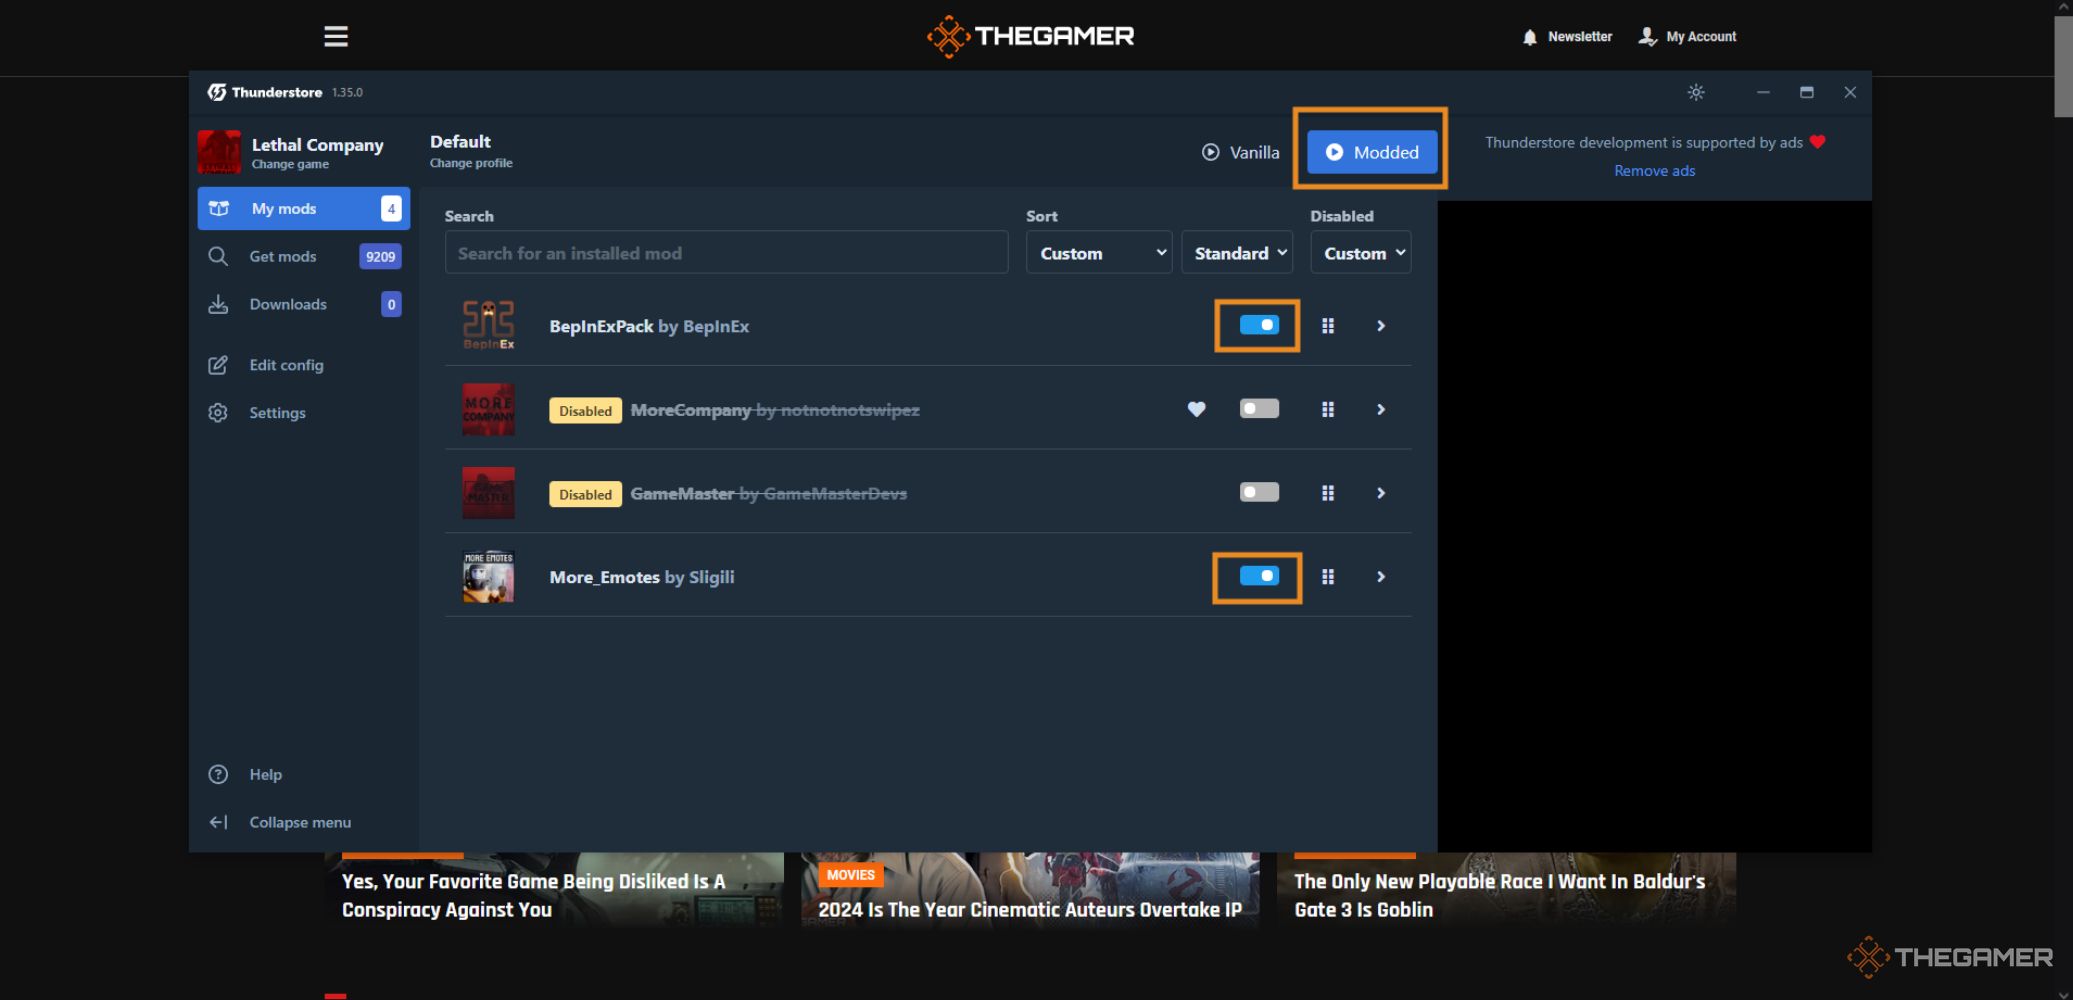Click GameMaster mod icon

488,493
